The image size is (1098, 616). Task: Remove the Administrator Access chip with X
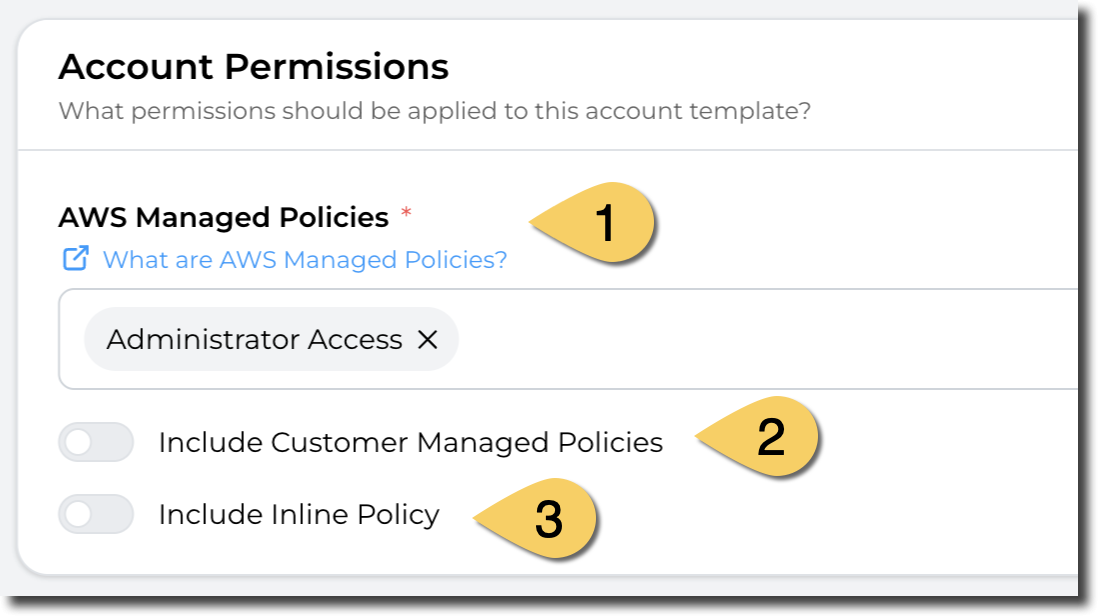(428, 340)
